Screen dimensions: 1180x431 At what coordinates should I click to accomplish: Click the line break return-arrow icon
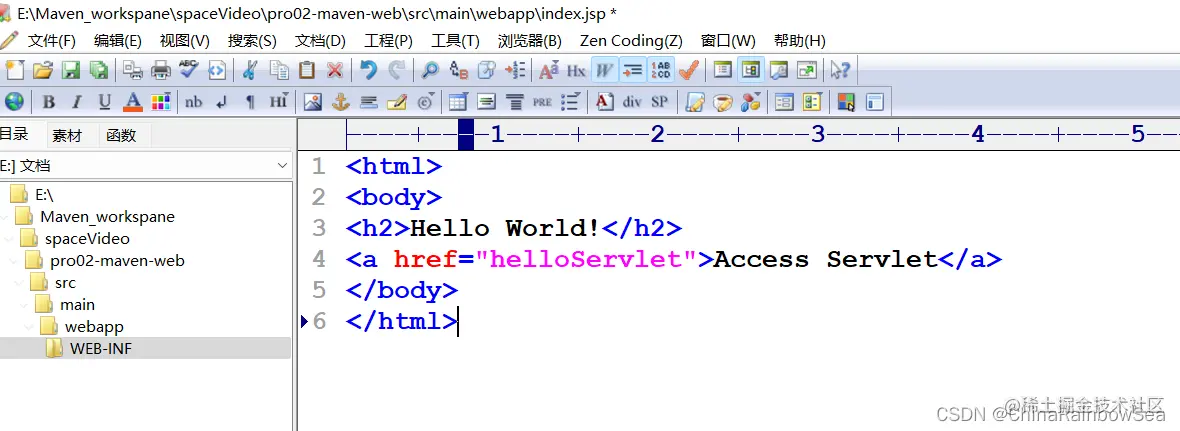point(221,102)
